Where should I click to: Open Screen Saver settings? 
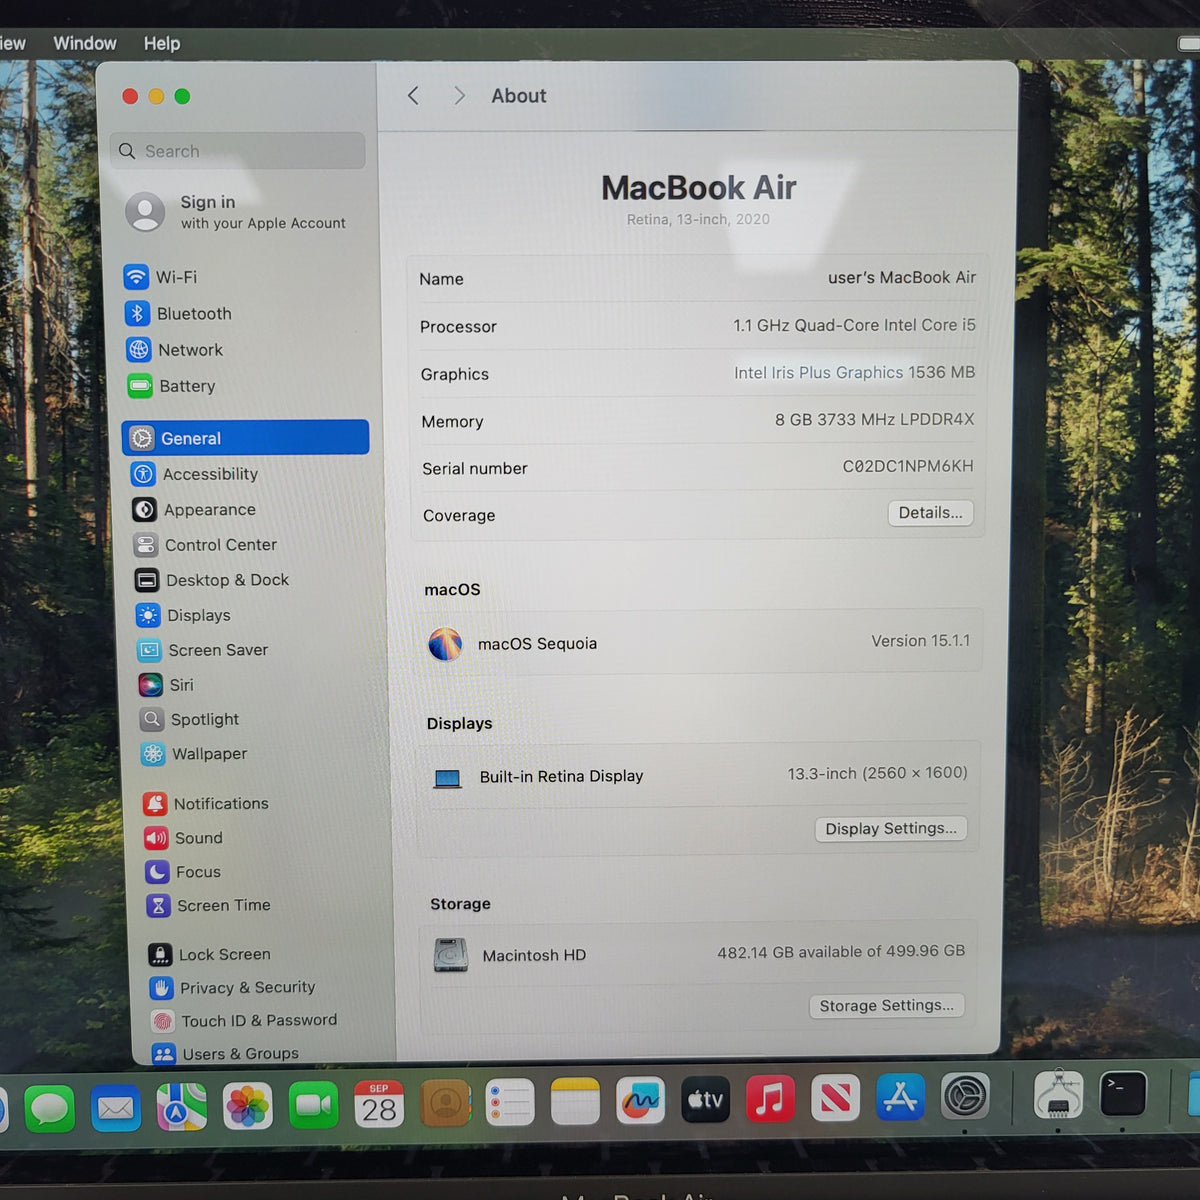tap(203, 650)
